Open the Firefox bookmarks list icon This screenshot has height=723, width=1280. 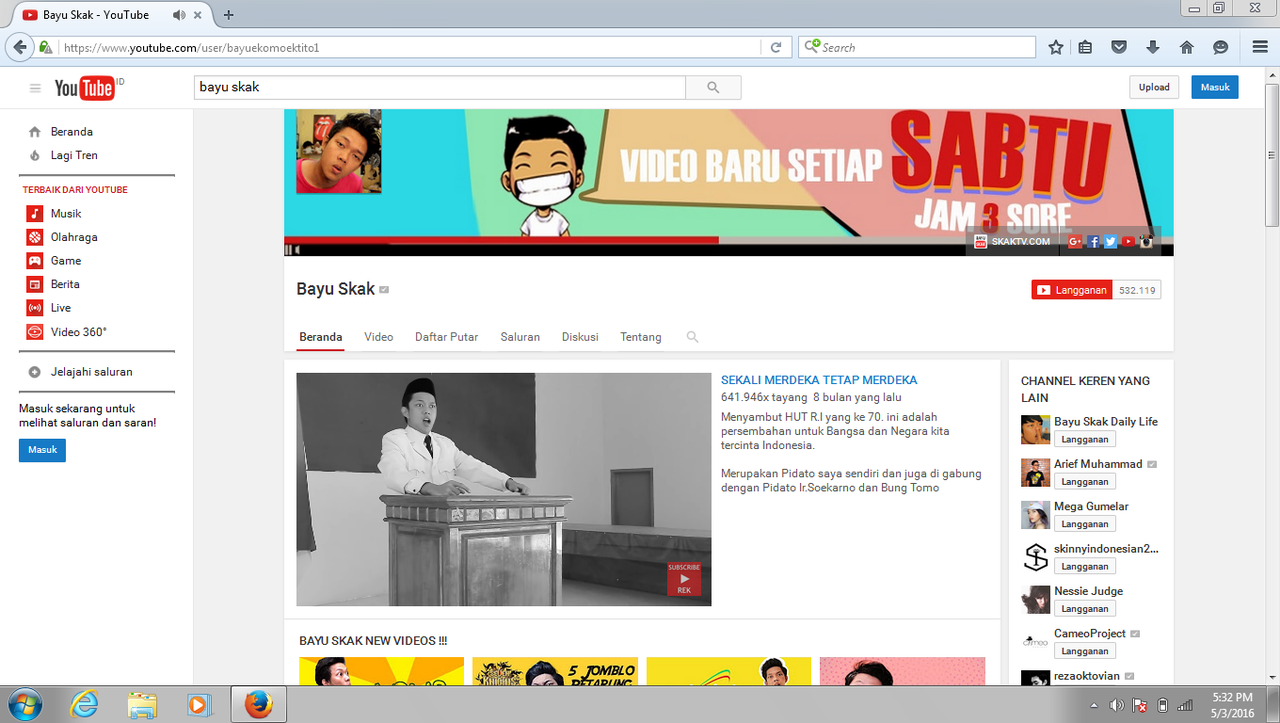1086,47
